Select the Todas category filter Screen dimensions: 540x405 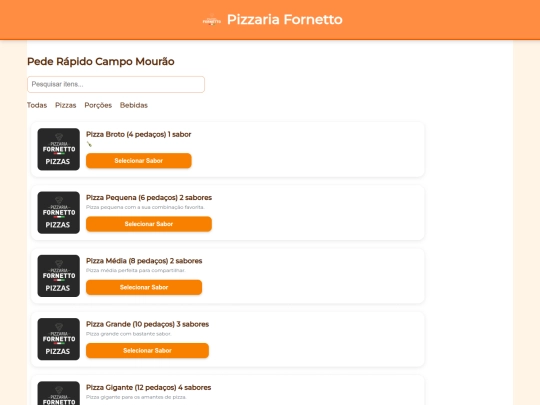(37, 105)
